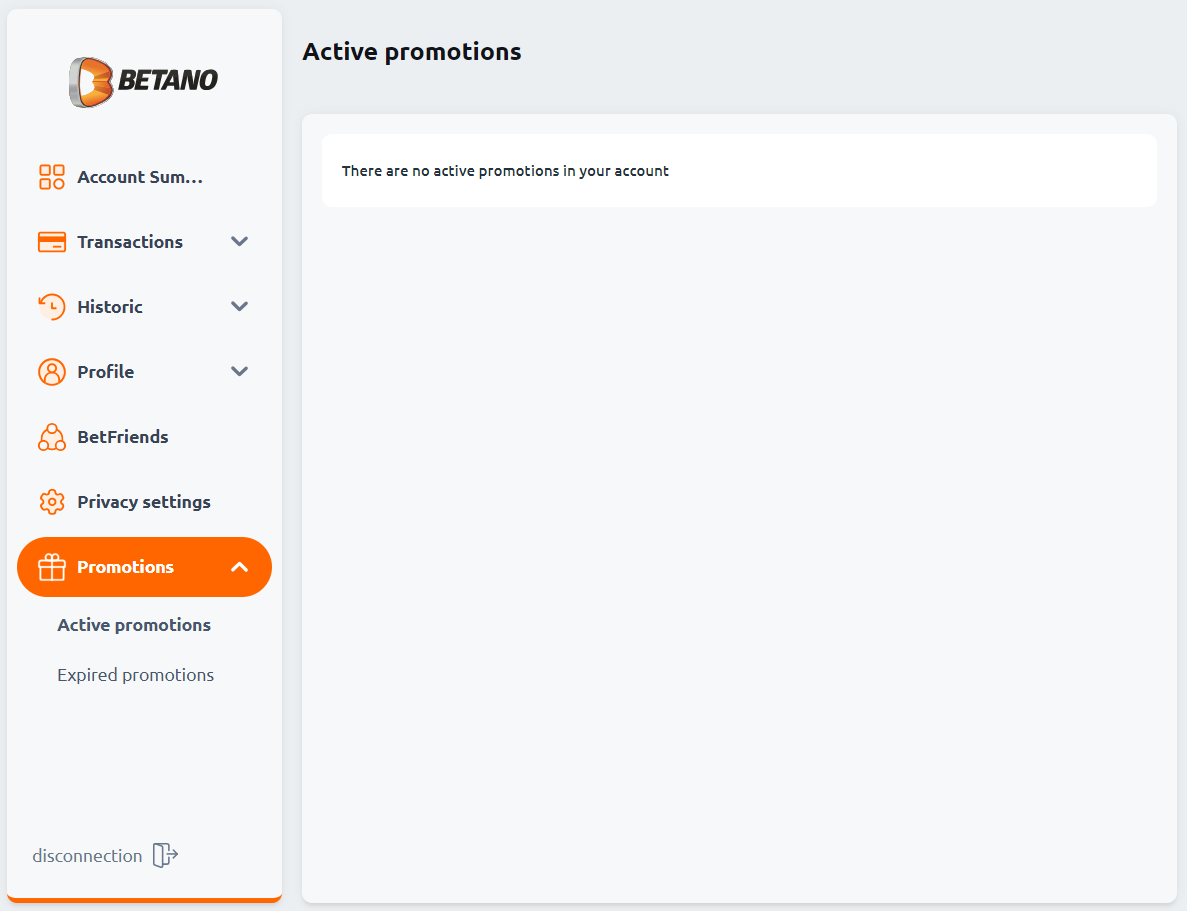Click the Privacy settings gear icon
1187x911 pixels.
click(51, 502)
